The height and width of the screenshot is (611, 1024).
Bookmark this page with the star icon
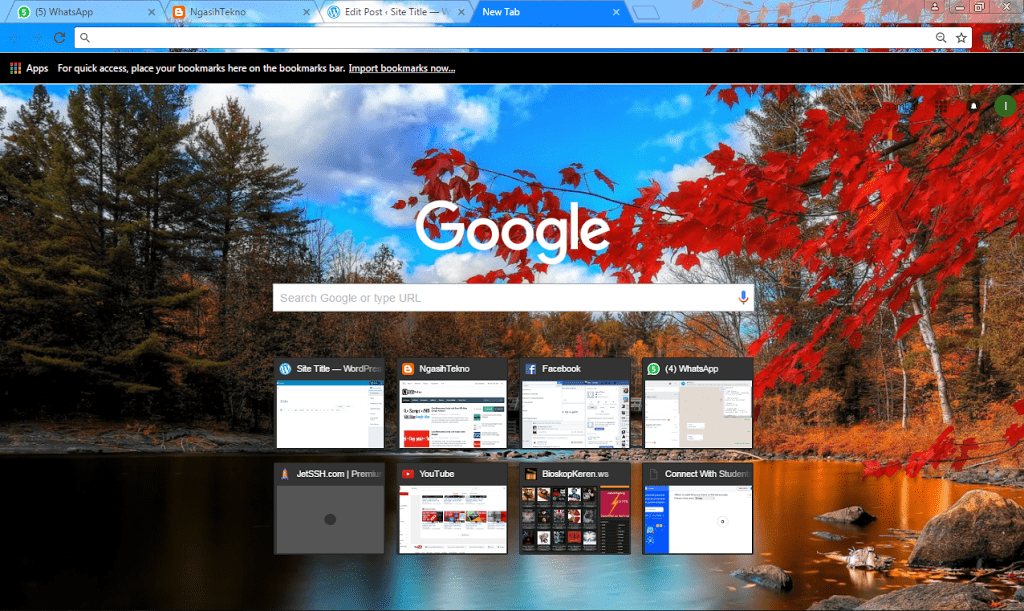(961, 38)
